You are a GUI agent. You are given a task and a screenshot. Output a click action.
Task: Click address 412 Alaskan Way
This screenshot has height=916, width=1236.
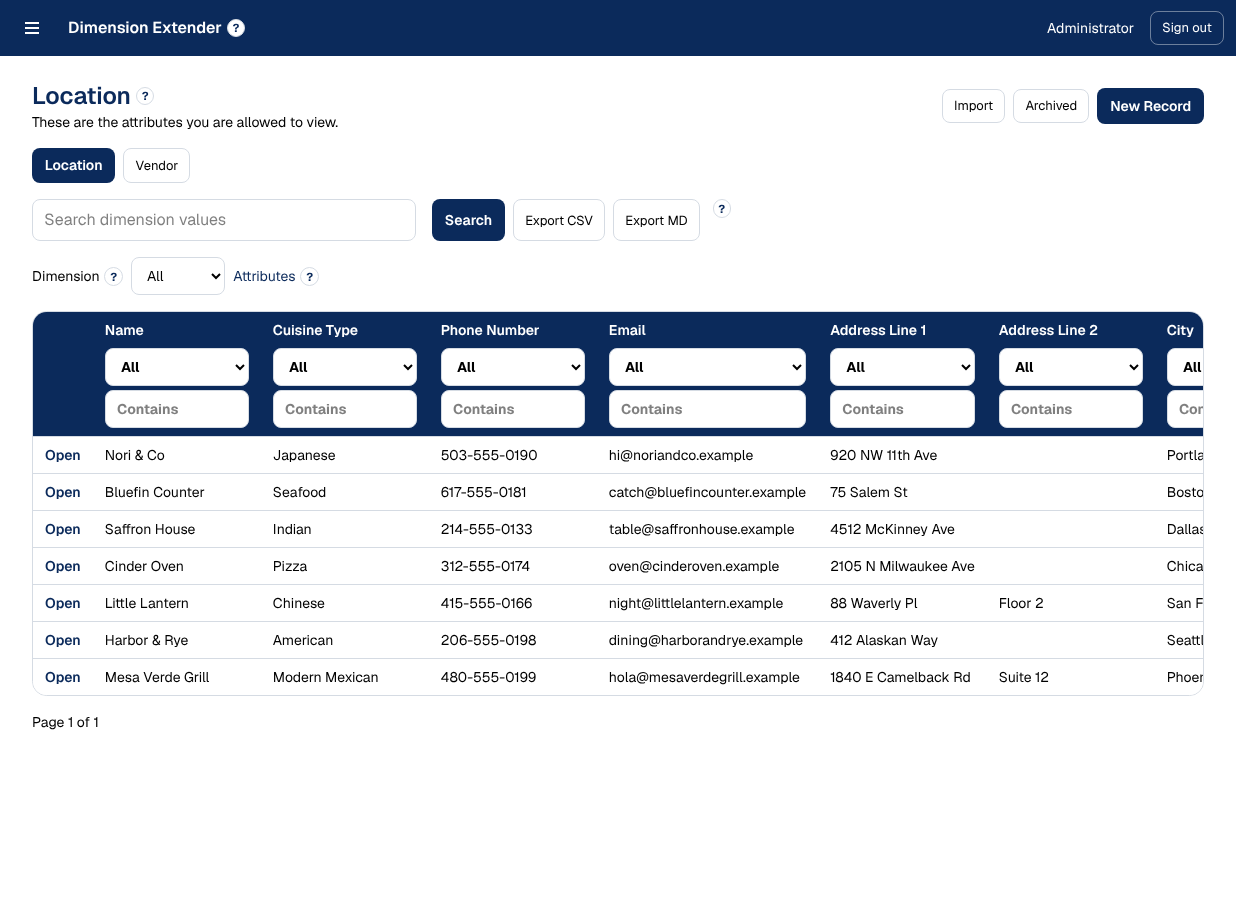(x=884, y=640)
